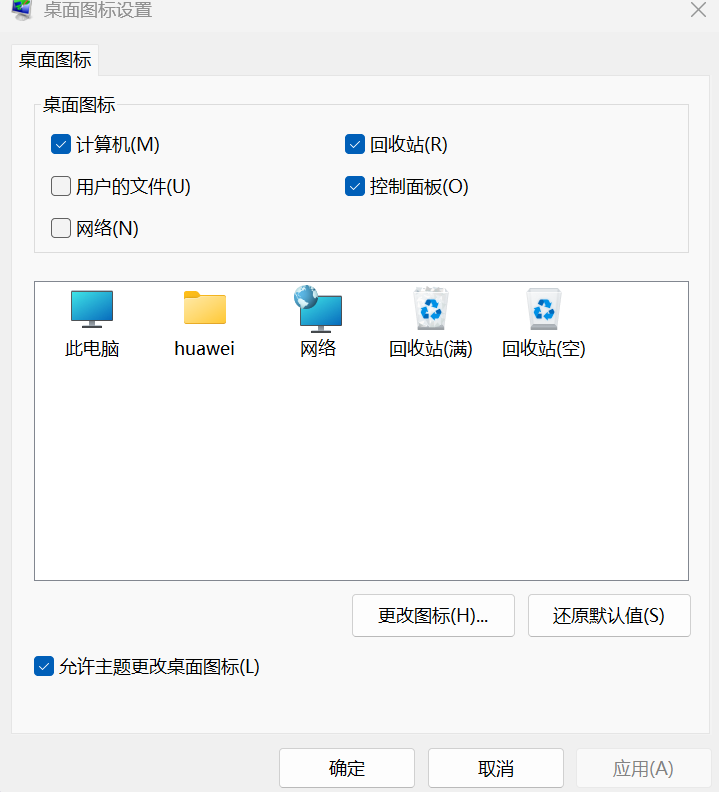Click the 取消 button
Viewport: 719px width, 792px height.
(496, 768)
